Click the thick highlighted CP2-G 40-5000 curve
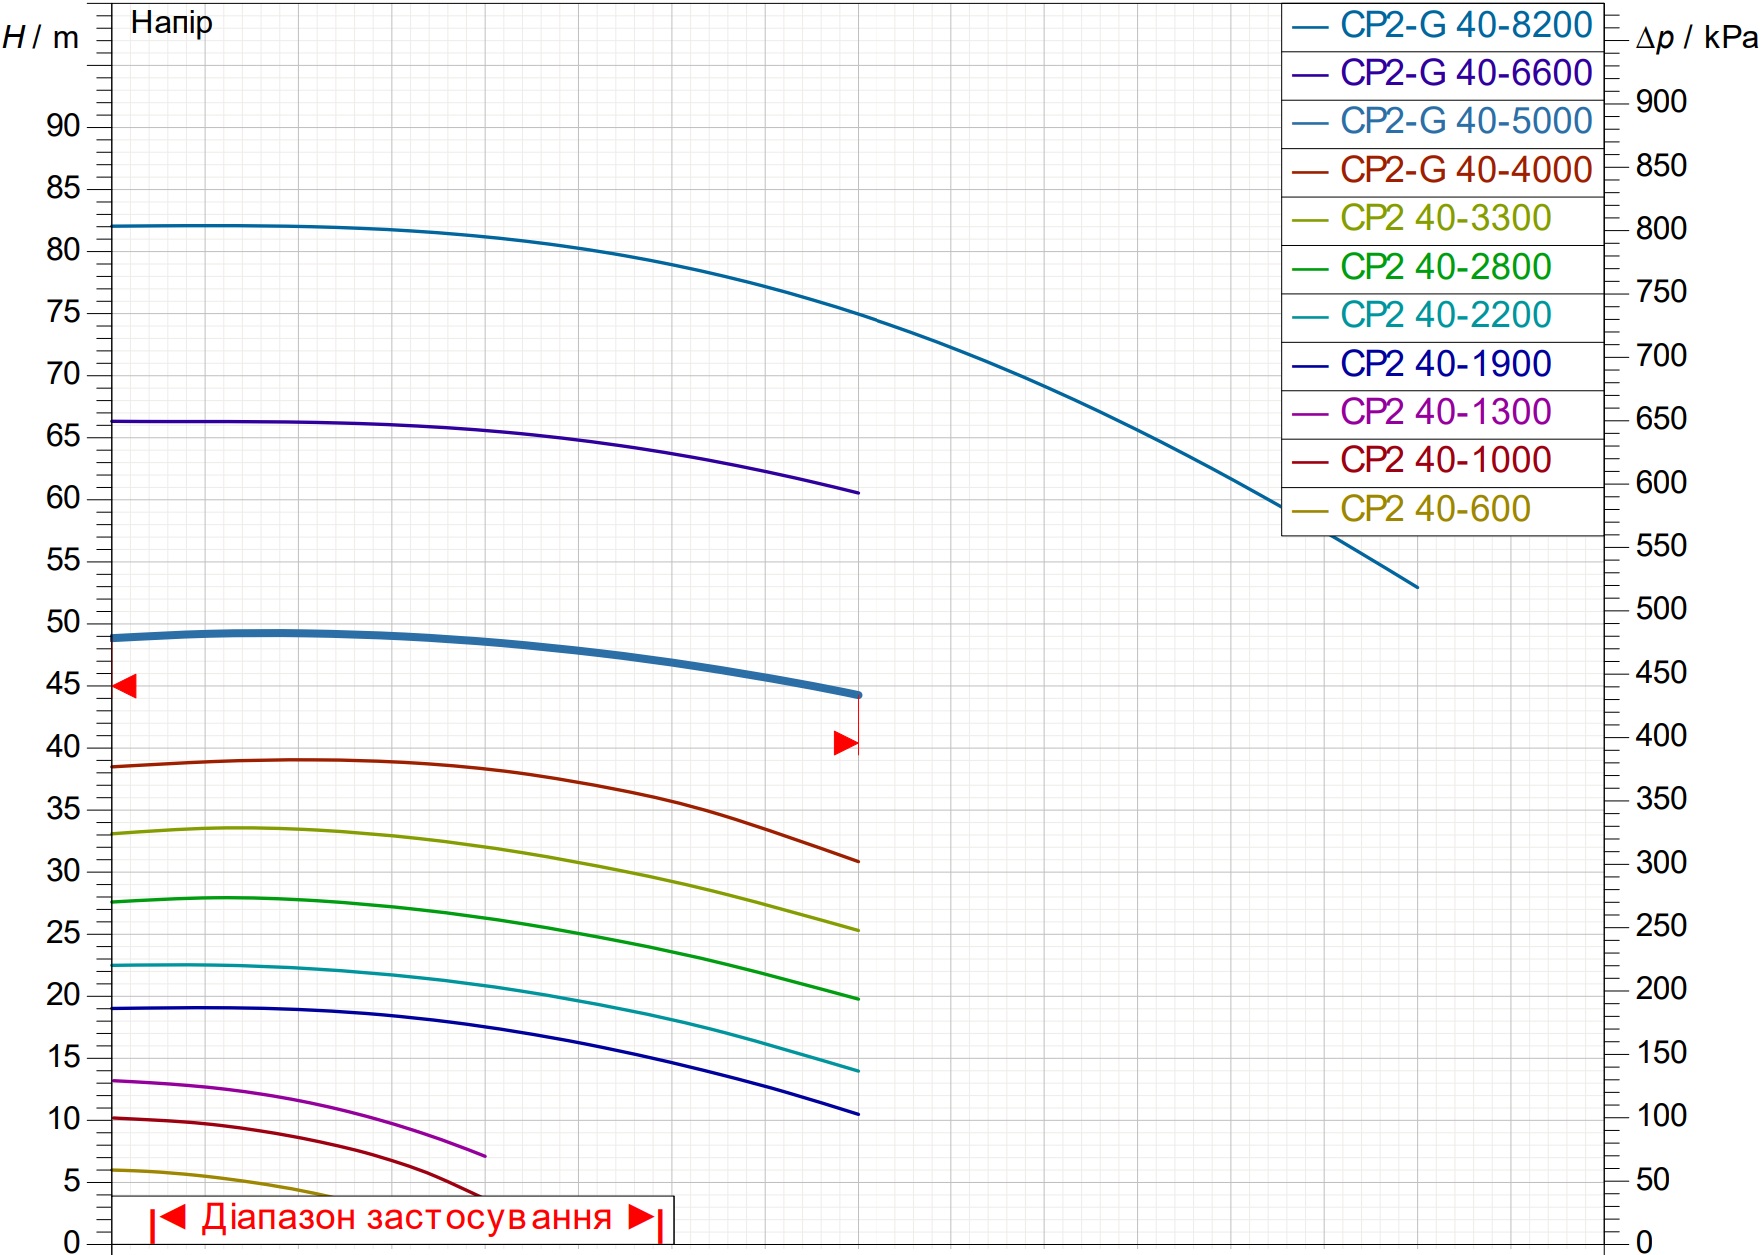The height and width of the screenshot is (1255, 1761). 480,641
